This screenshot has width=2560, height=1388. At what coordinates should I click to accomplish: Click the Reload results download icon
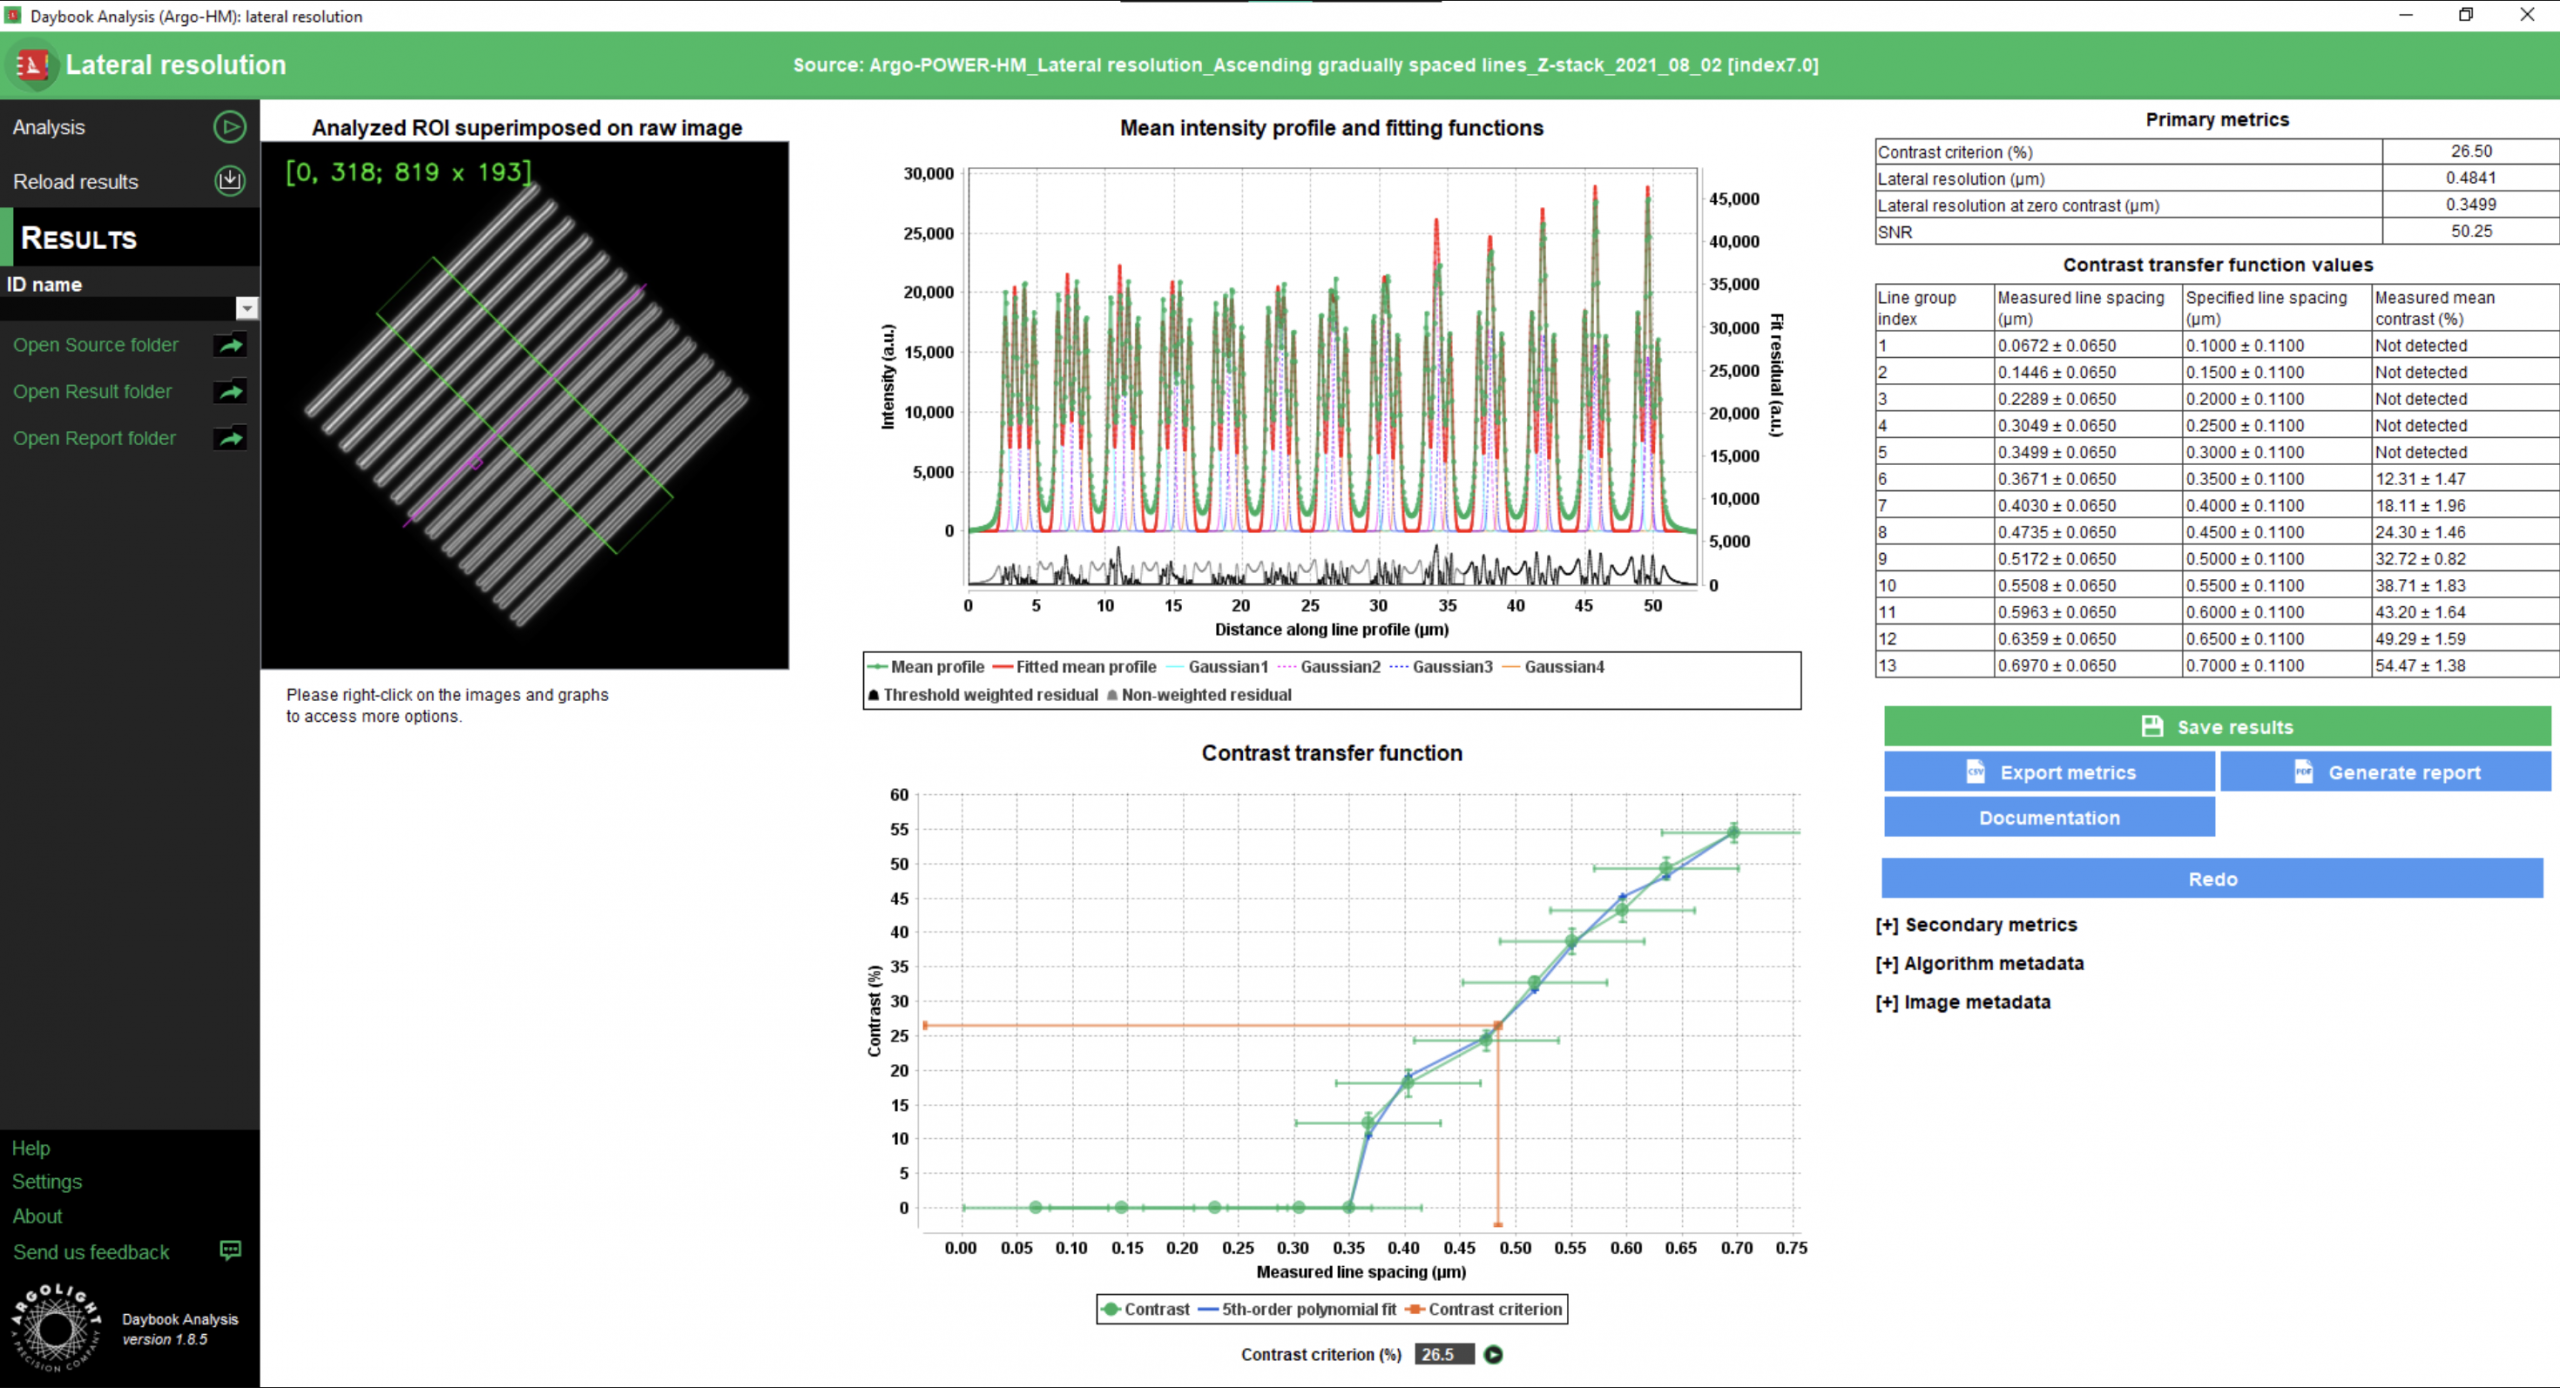[x=229, y=181]
